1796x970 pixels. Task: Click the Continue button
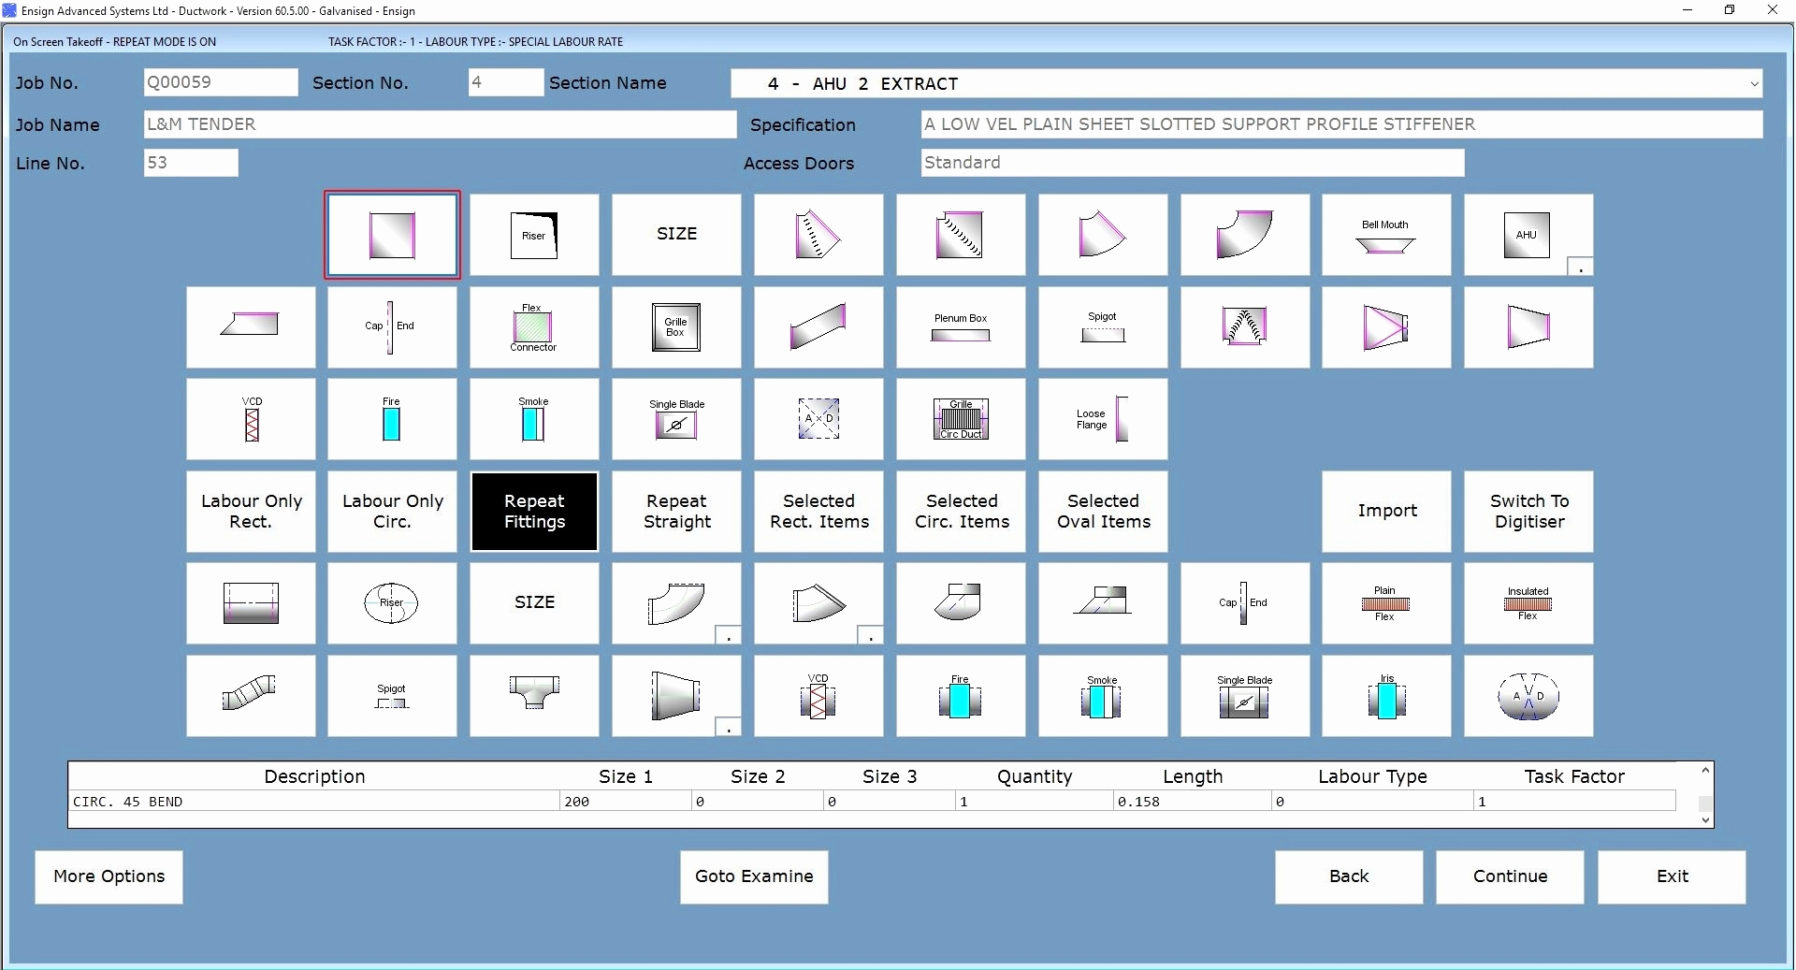coord(1510,877)
